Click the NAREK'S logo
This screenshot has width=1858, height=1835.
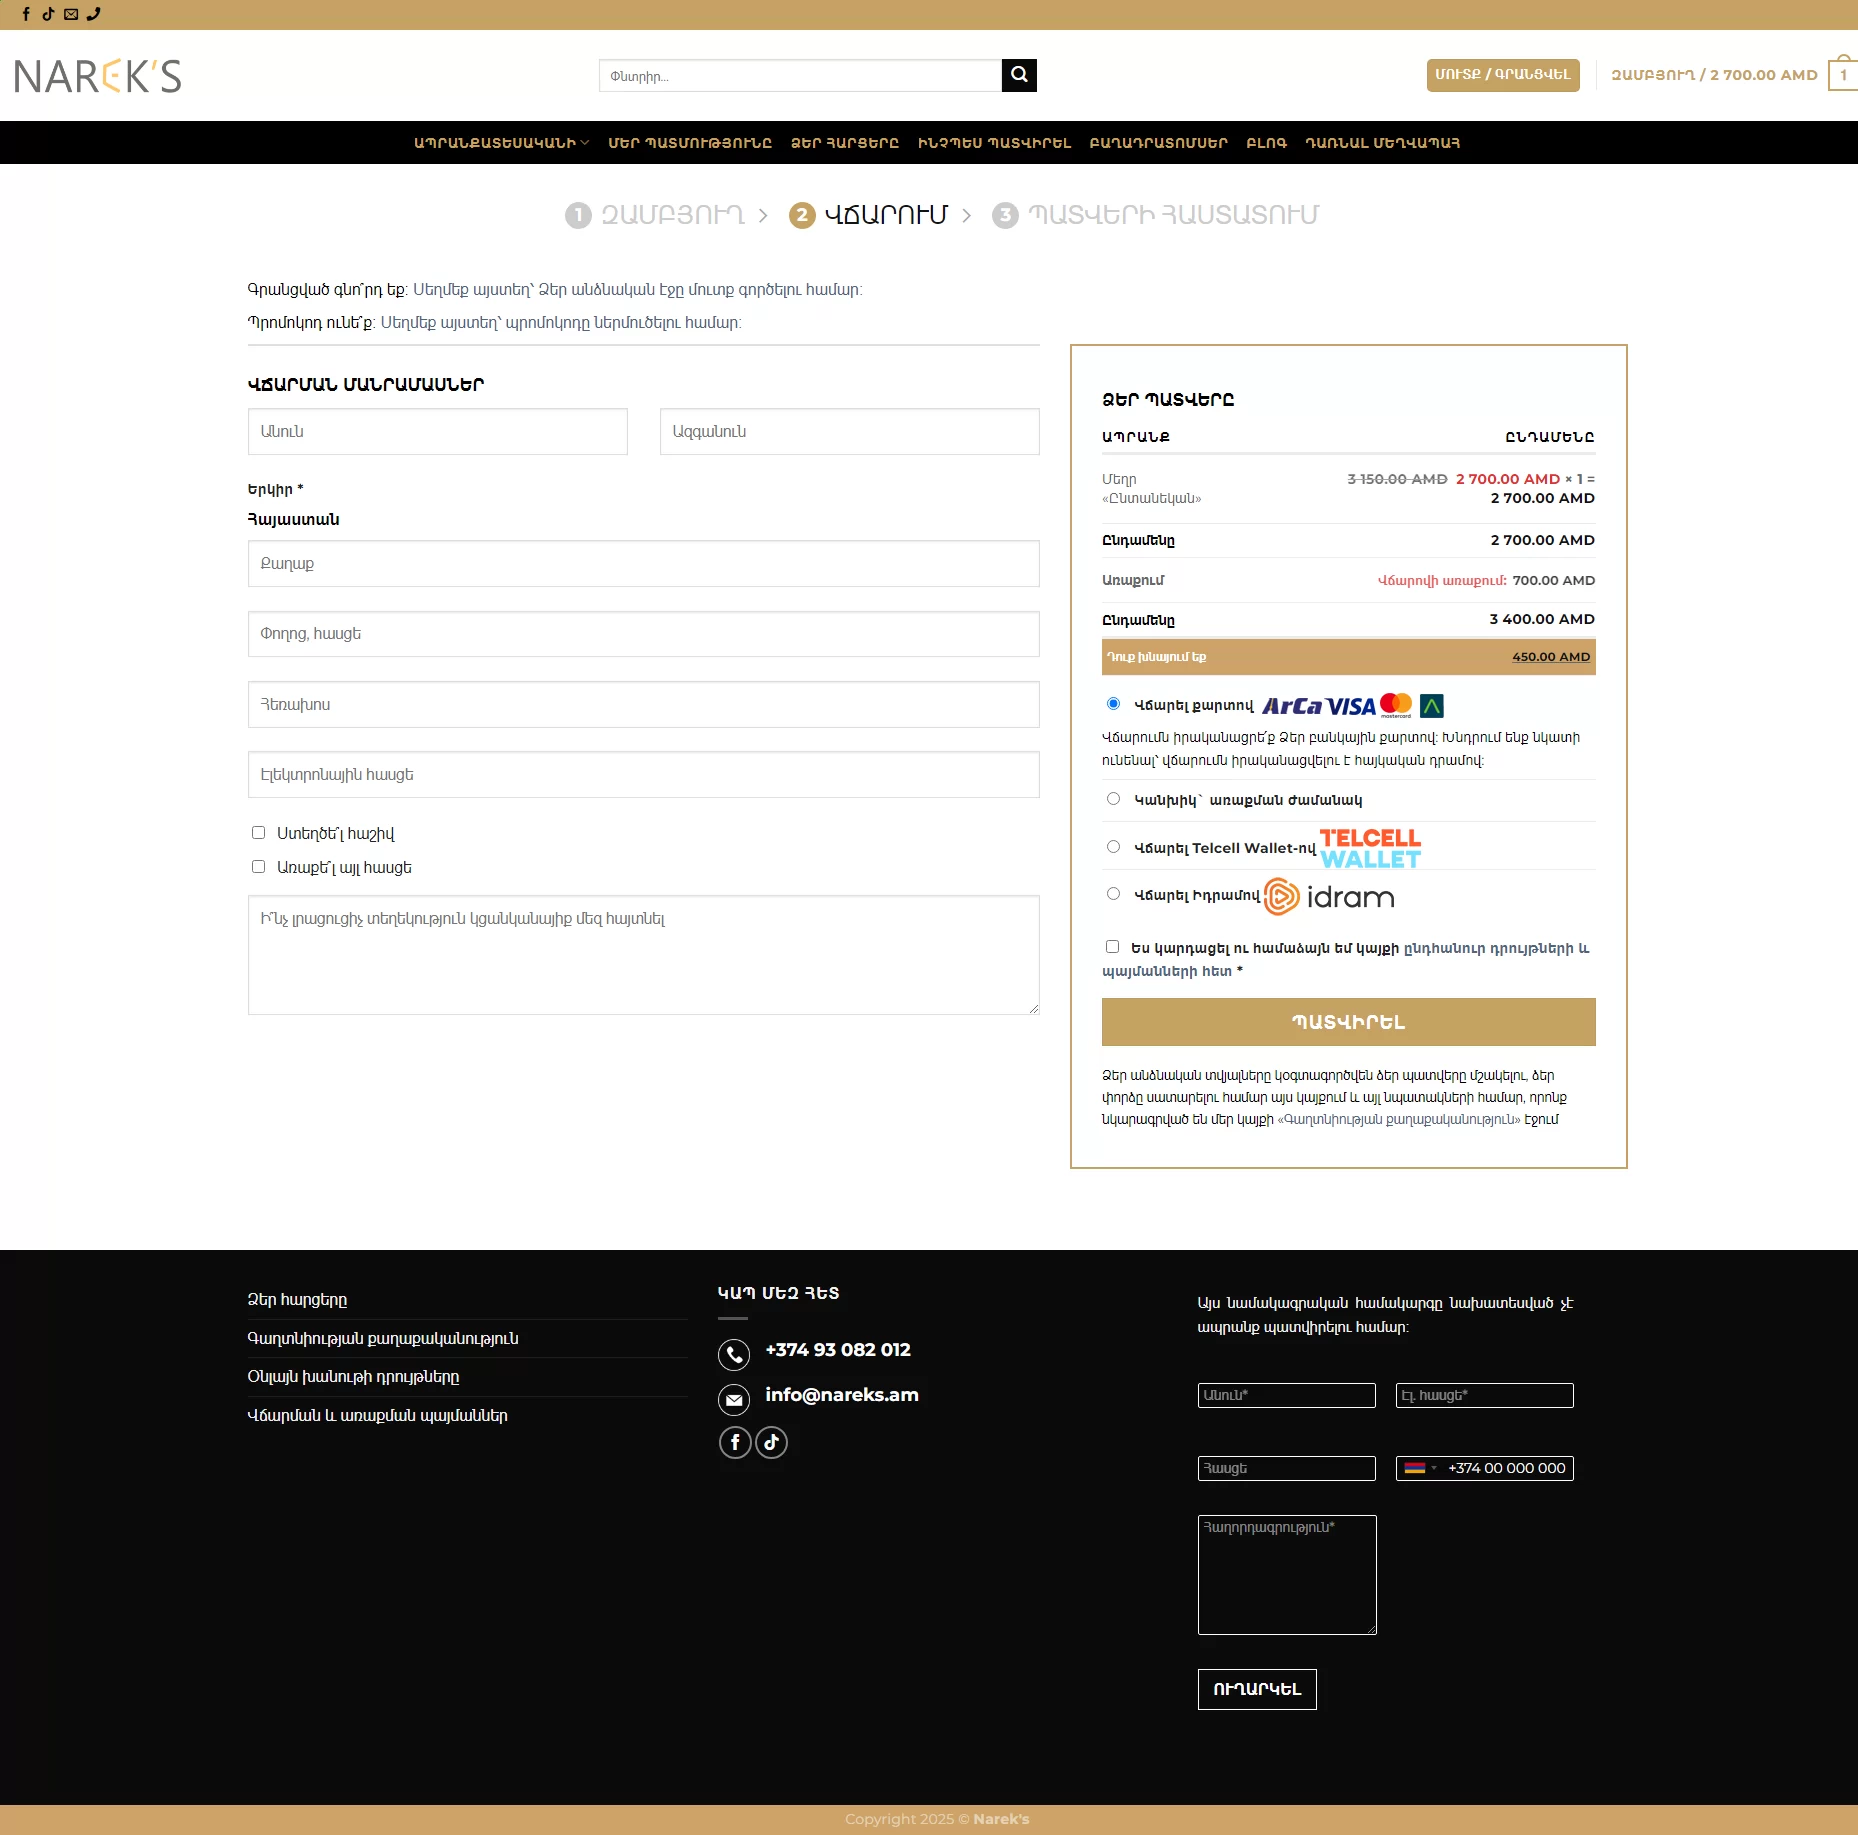click(98, 76)
